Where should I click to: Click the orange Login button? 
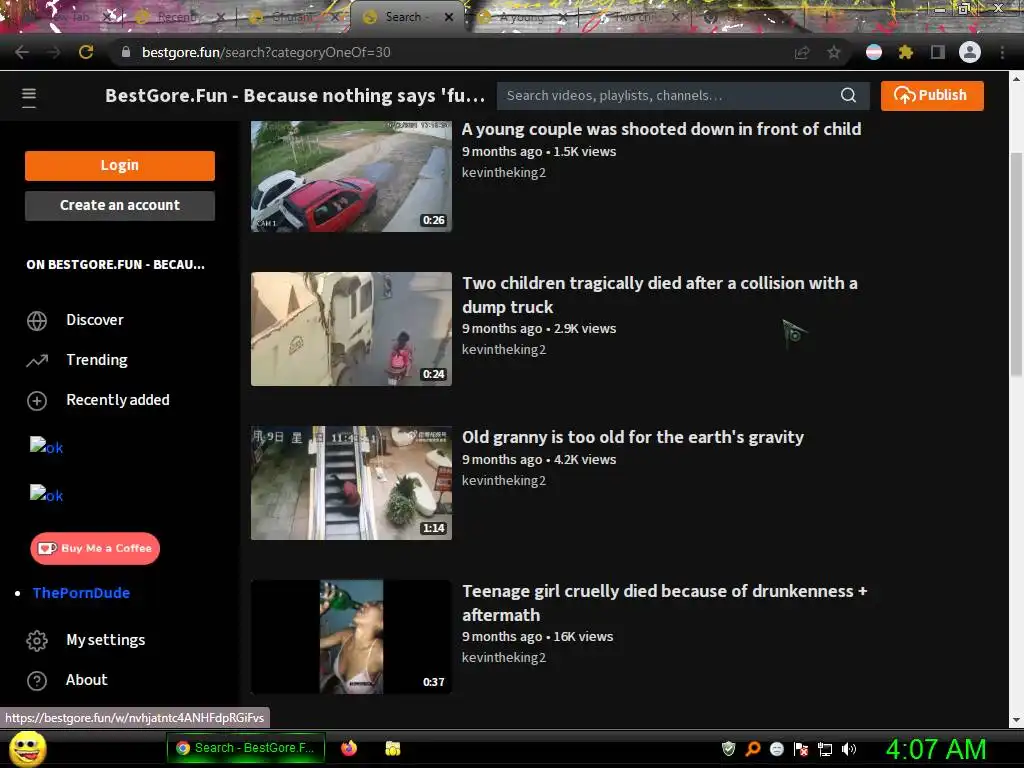[x=120, y=166]
